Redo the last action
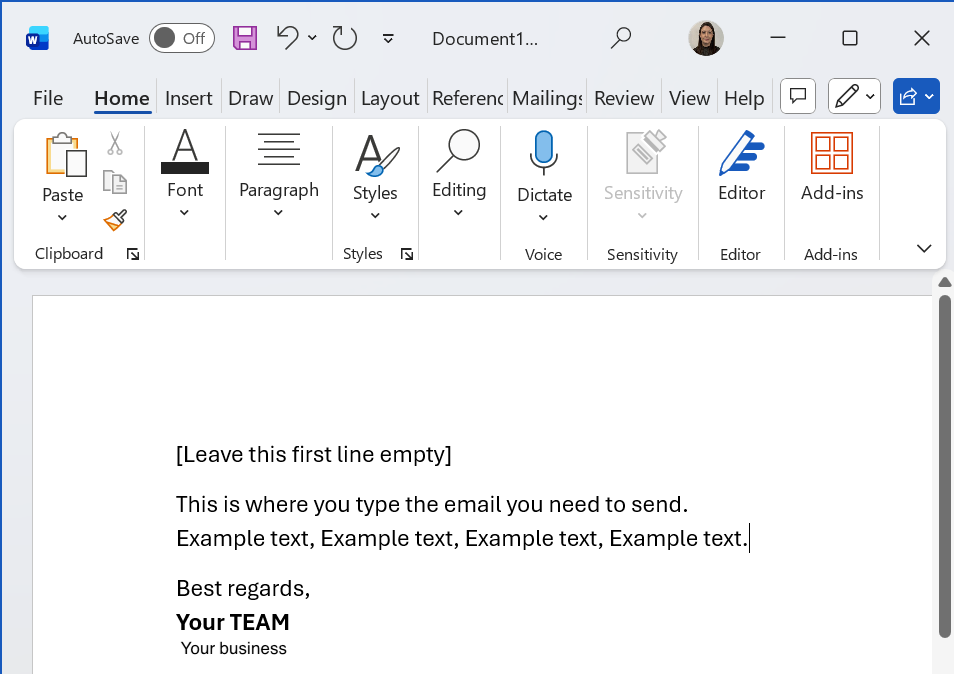This screenshot has width=954, height=674. [343, 37]
